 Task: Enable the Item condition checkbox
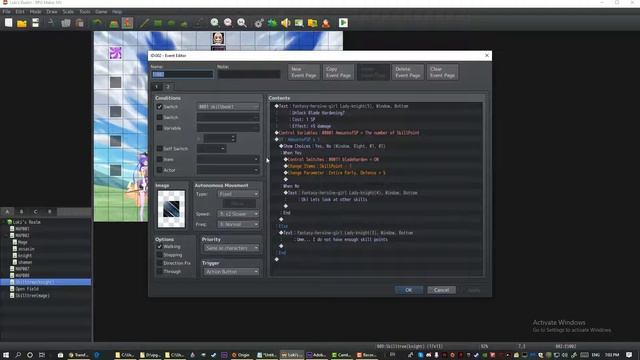[160, 159]
